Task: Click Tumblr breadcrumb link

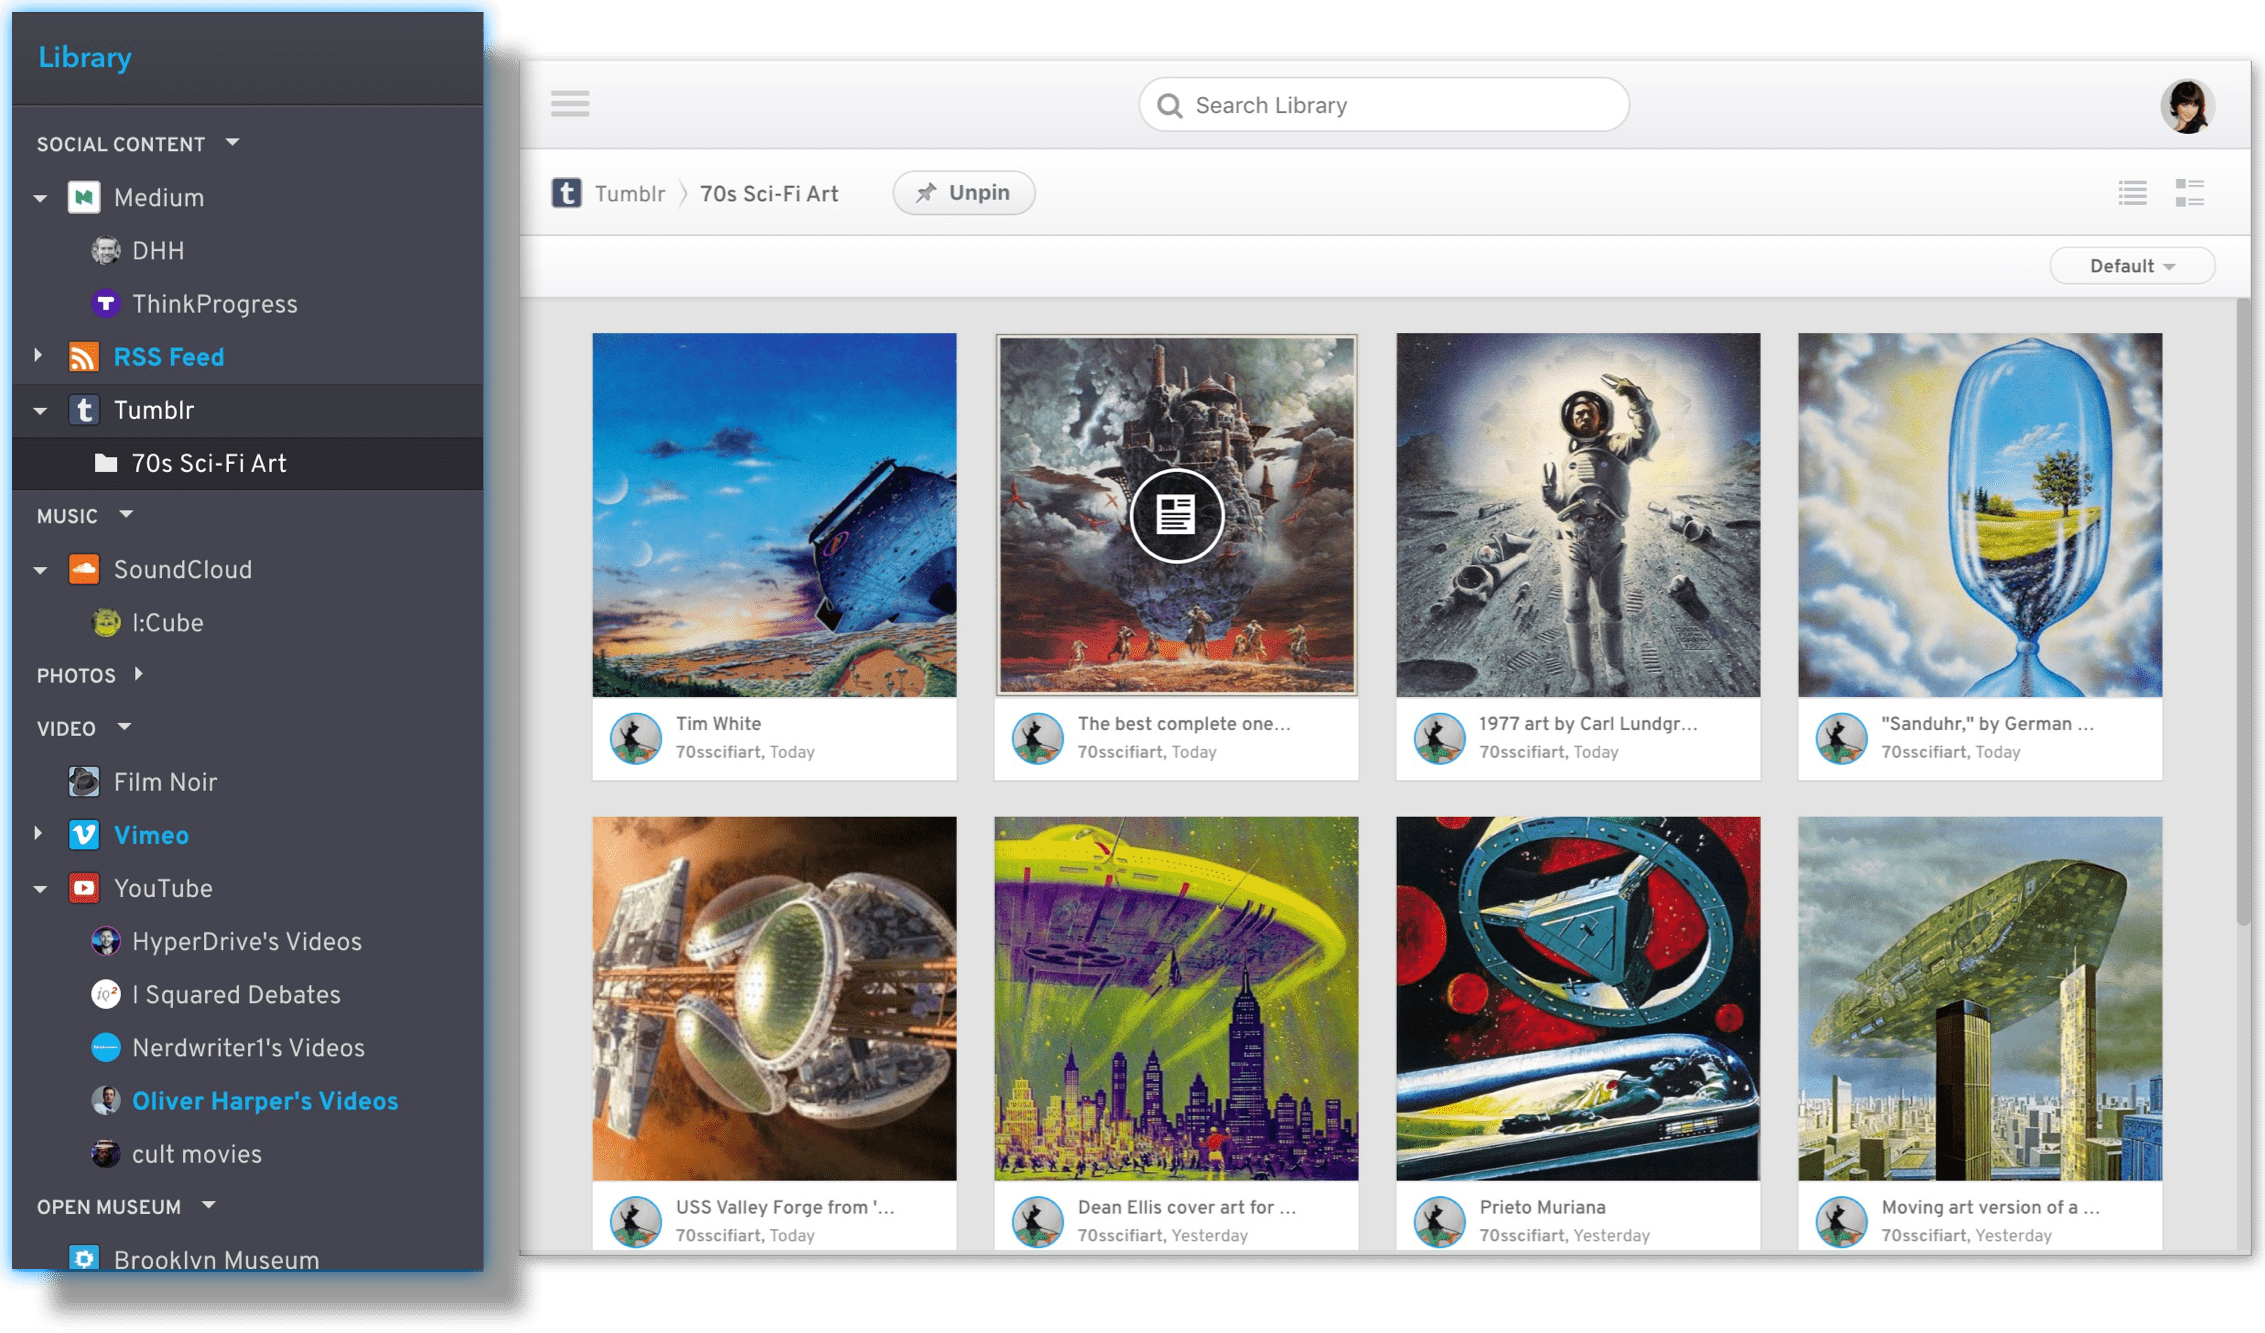Action: click(x=629, y=194)
